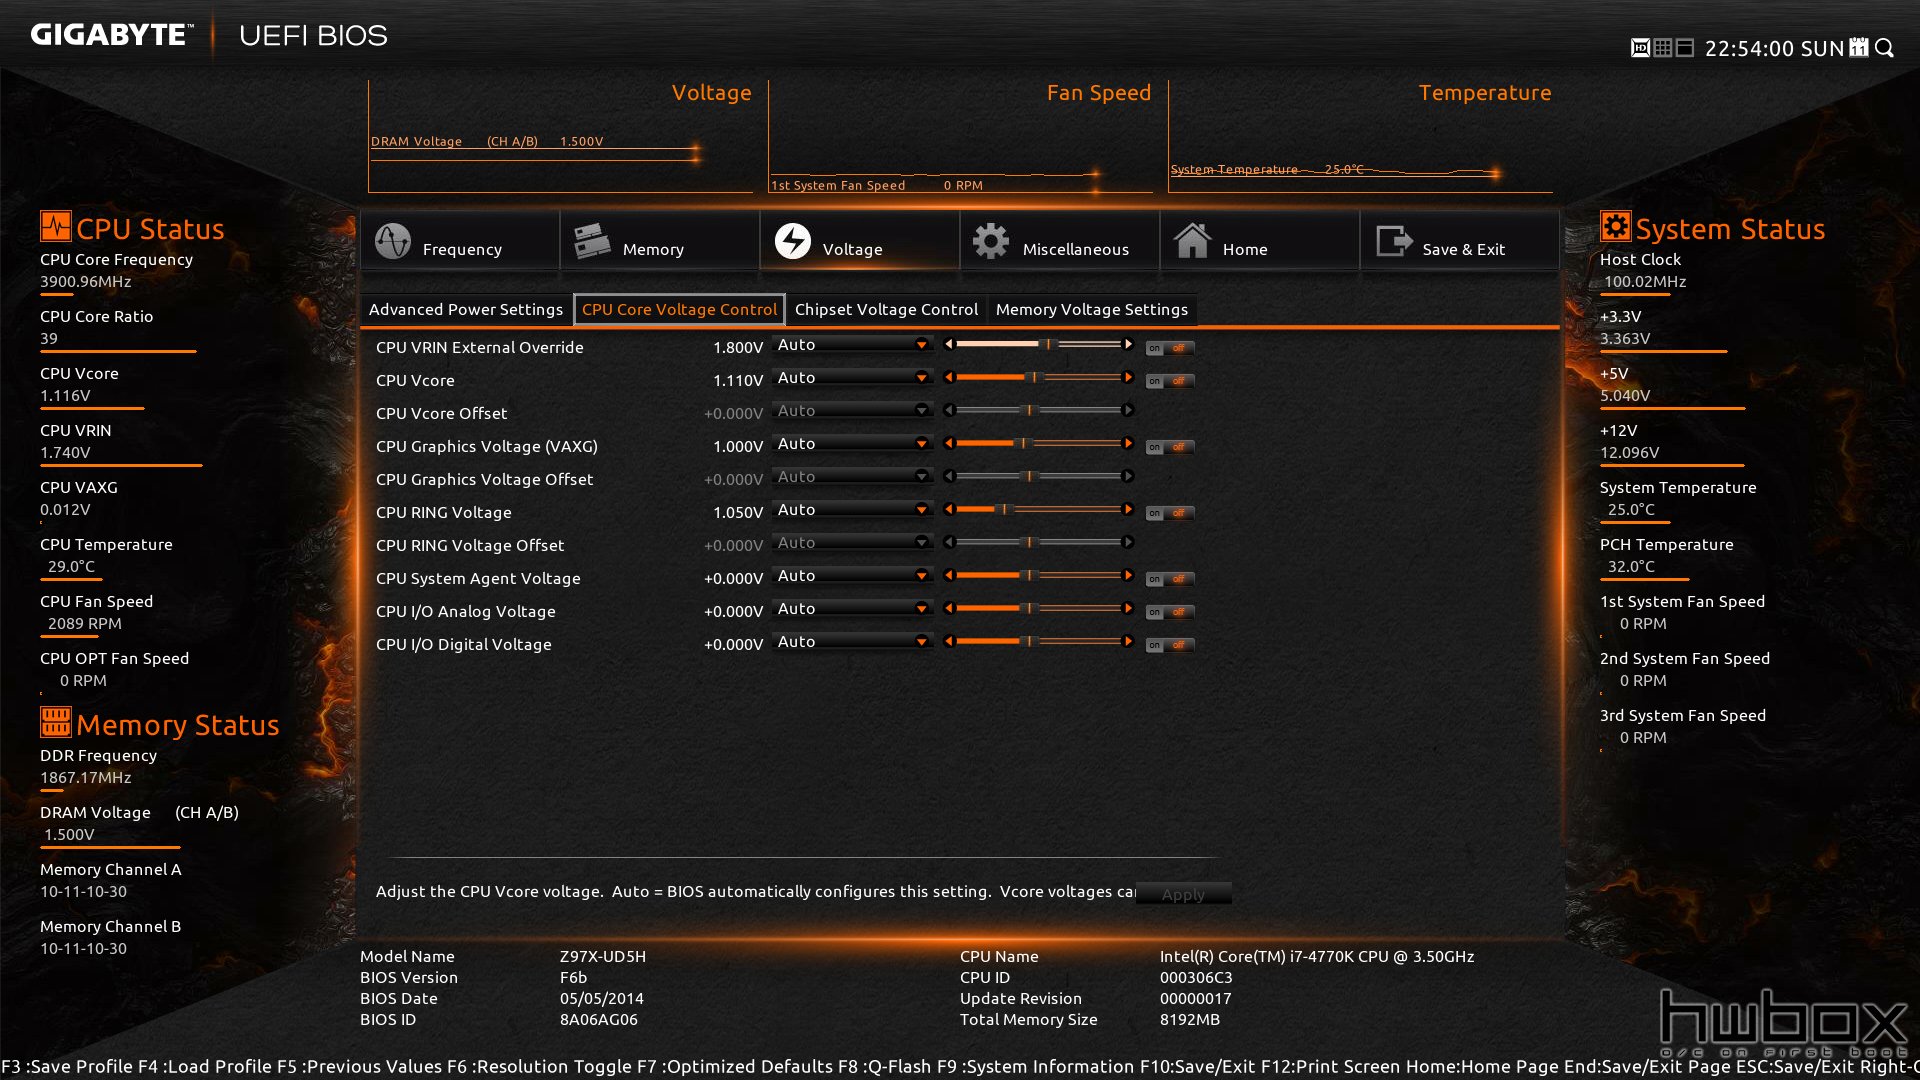Open CPU Graphics Voltage (VAXG) Auto dropdown
This screenshot has height=1080, width=1920.
point(852,443)
